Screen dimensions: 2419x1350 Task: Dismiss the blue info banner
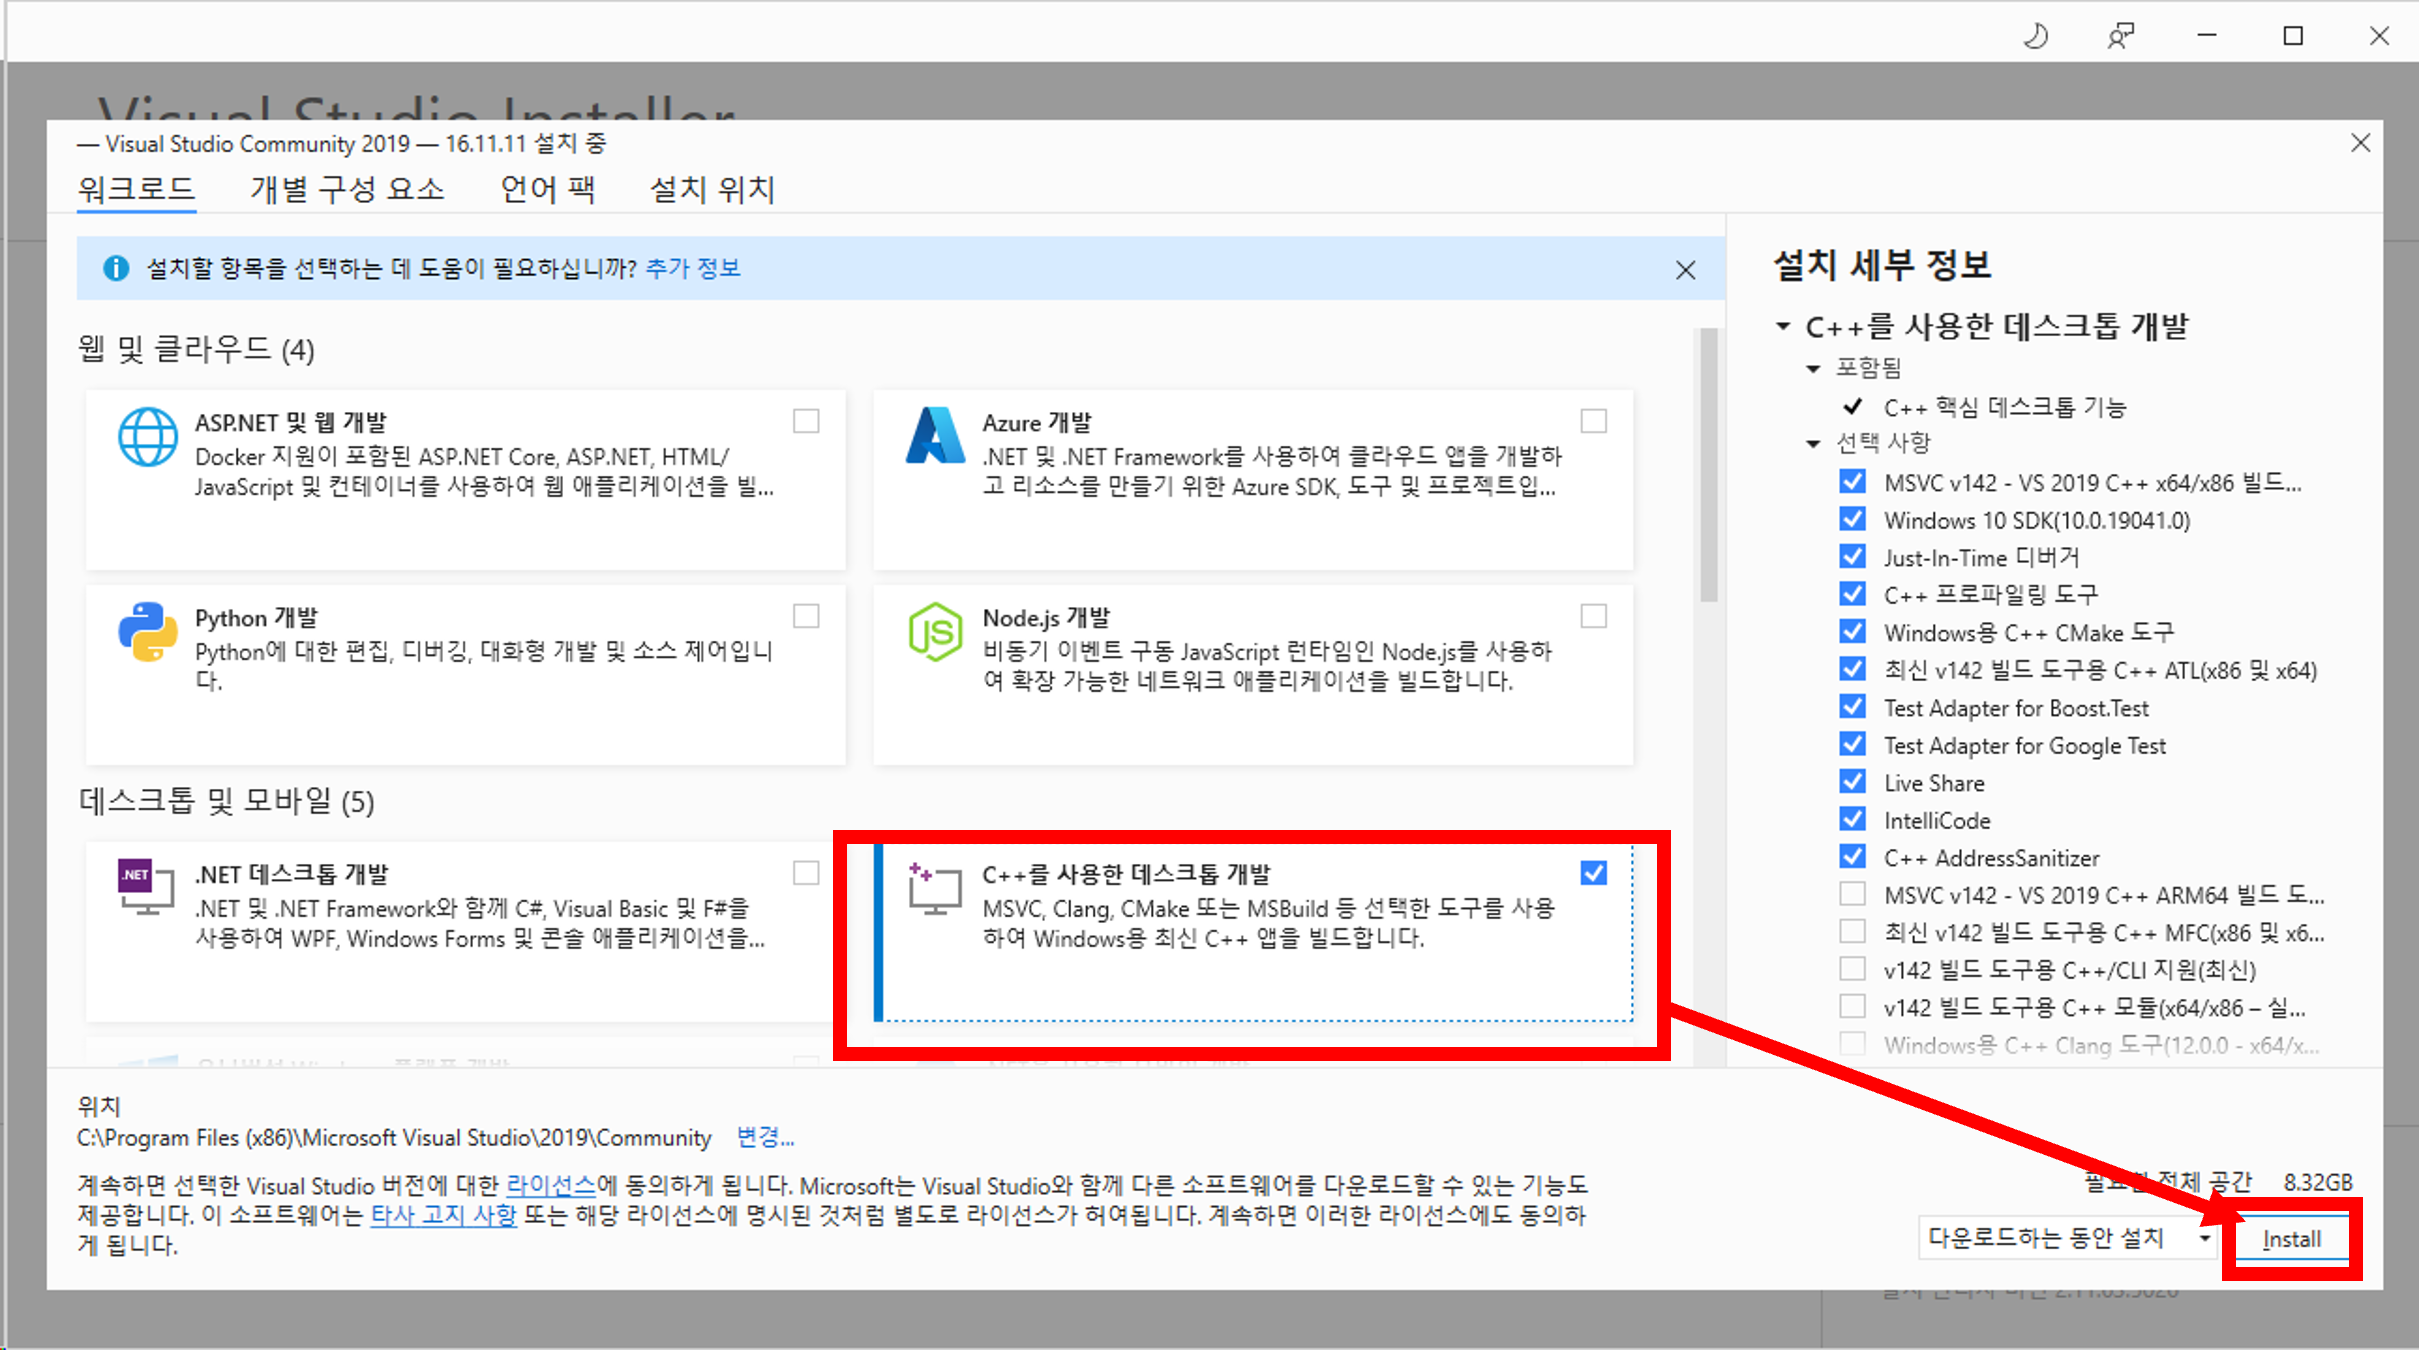1685,270
